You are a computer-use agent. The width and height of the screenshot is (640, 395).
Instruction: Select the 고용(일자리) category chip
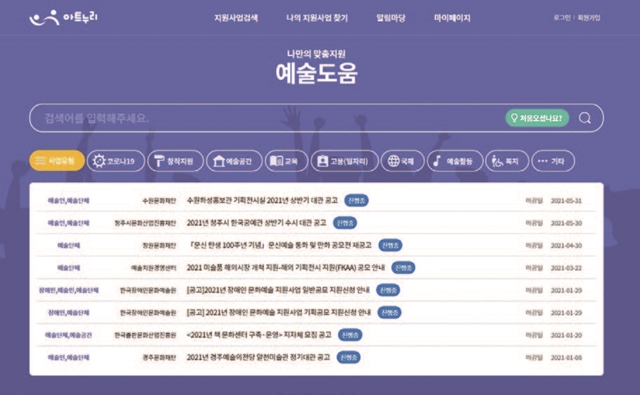[x=344, y=161]
